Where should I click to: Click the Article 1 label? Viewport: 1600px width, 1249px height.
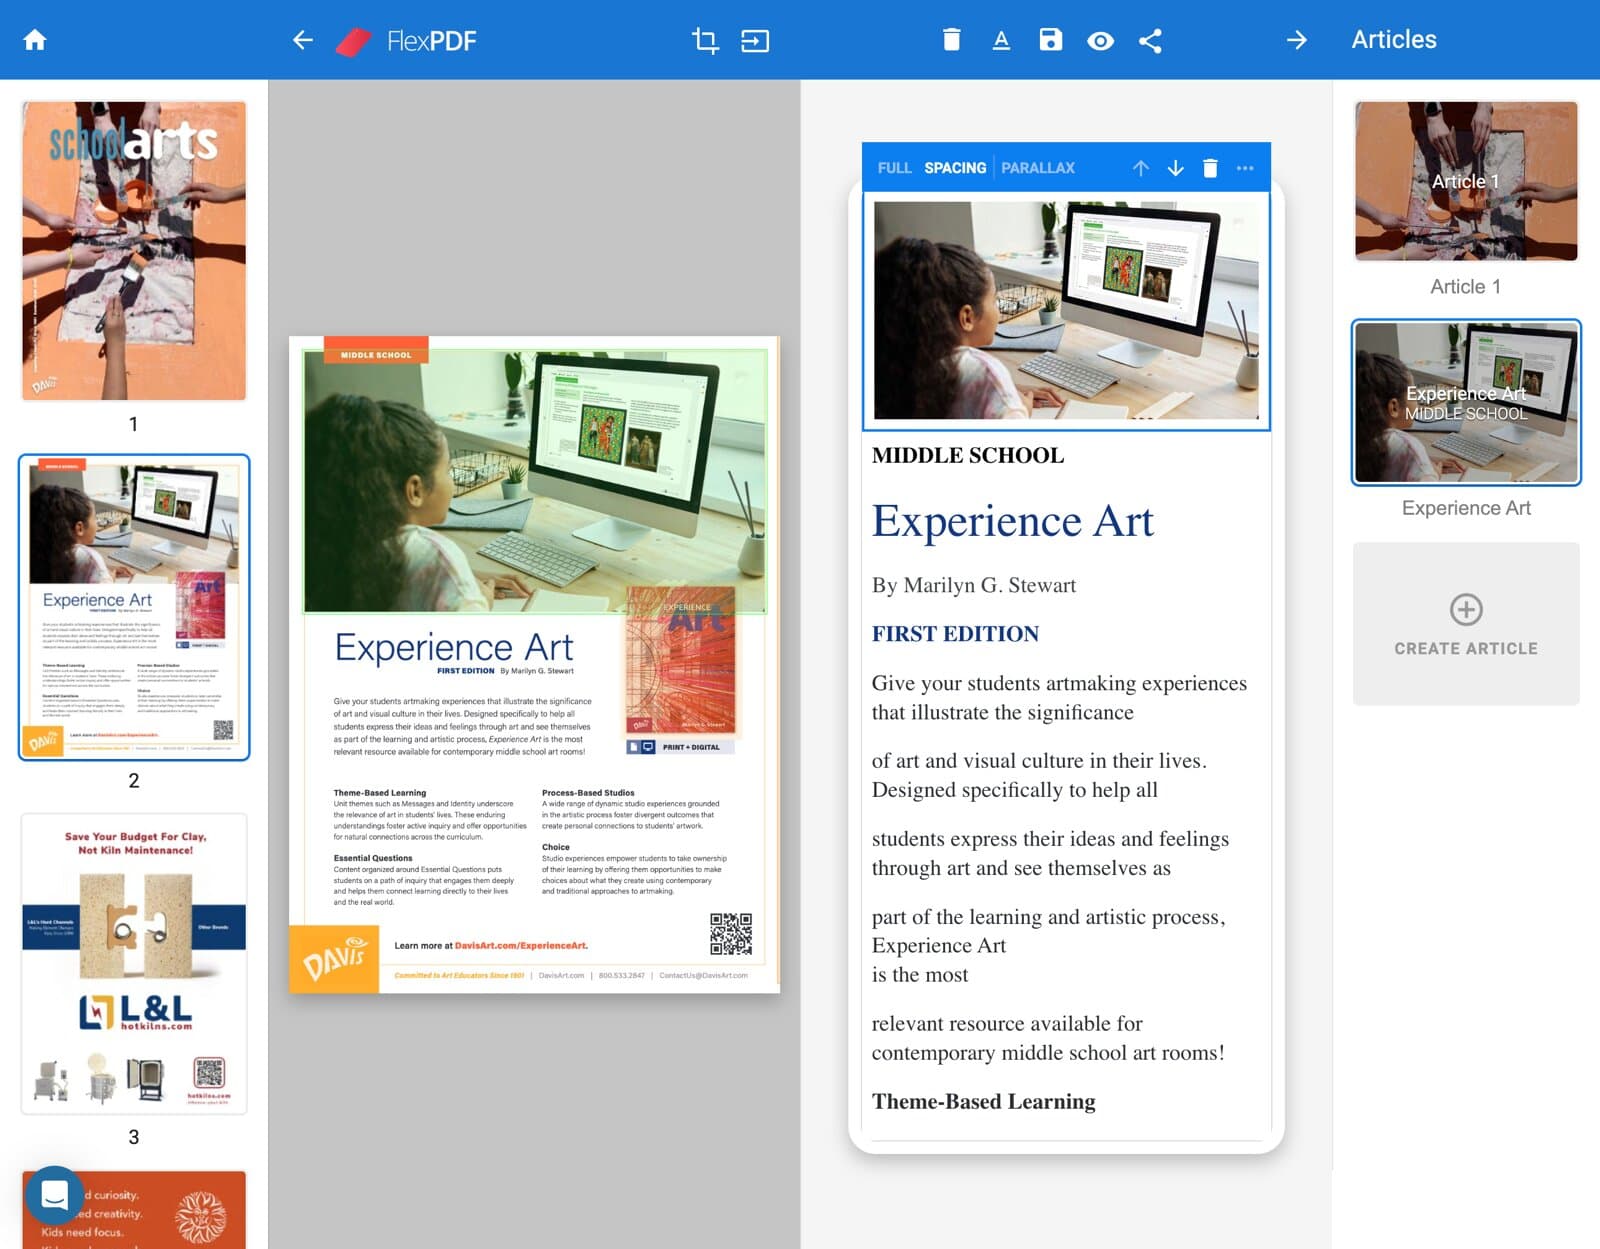pos(1465,287)
